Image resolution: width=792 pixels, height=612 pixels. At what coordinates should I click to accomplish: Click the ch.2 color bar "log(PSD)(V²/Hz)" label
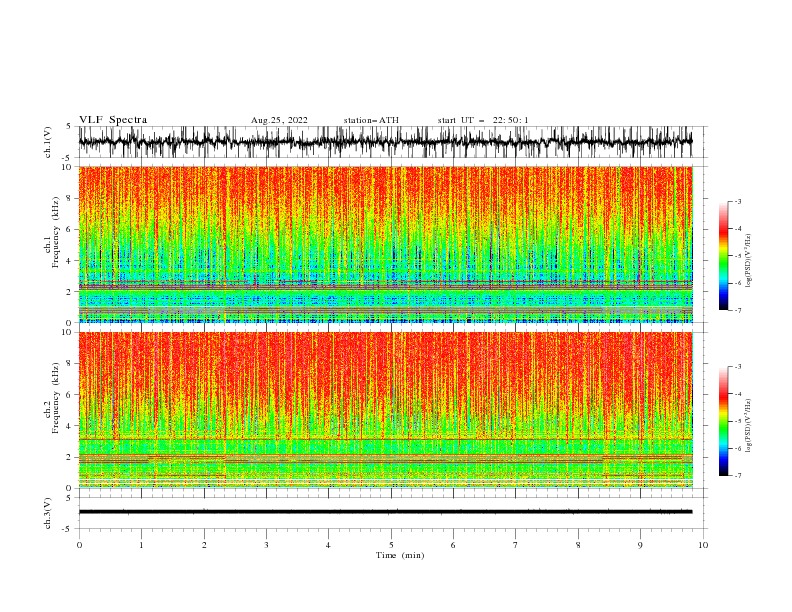point(748,426)
